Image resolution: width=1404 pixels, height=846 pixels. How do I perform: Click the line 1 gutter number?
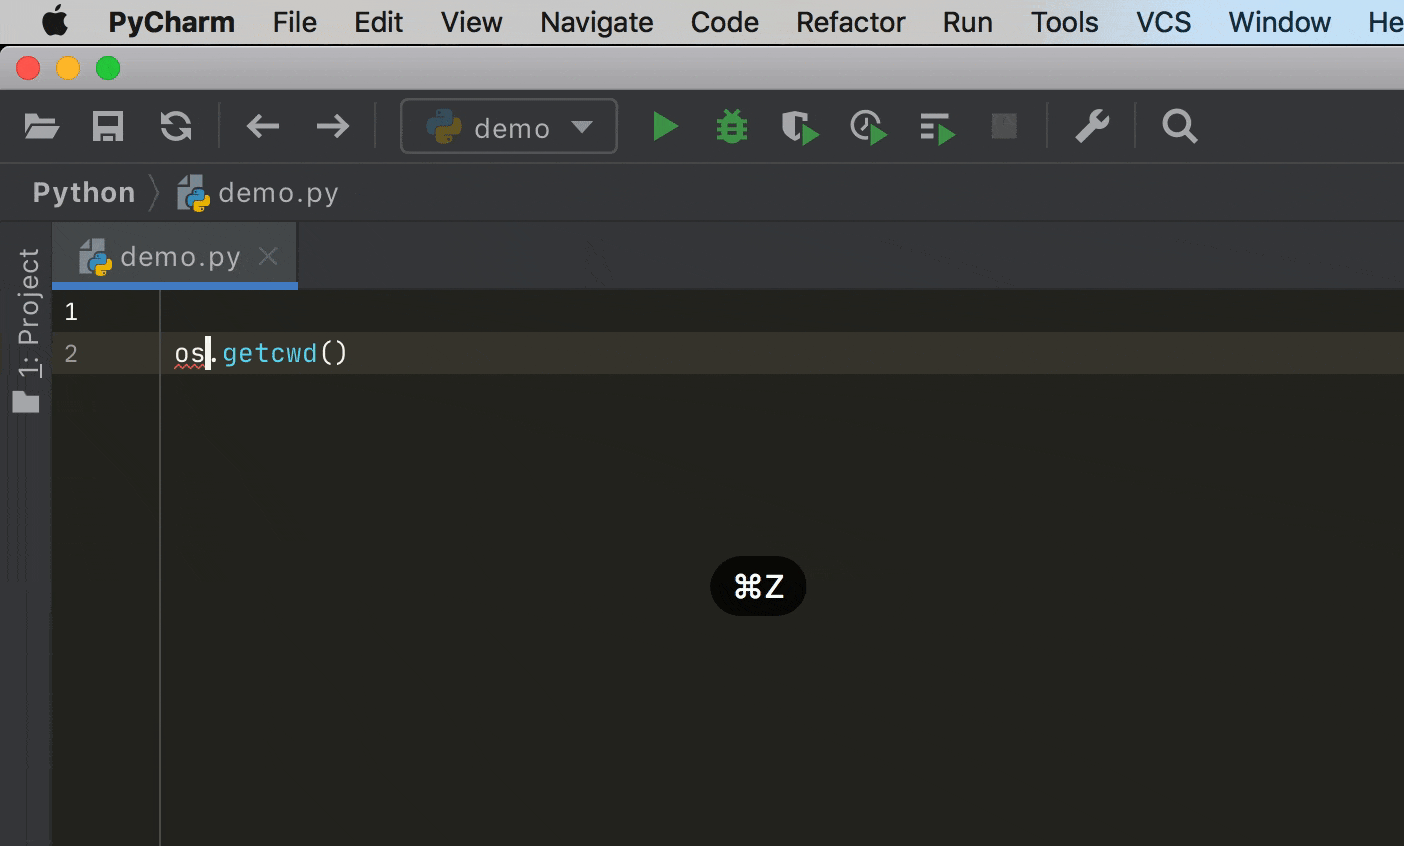71,312
